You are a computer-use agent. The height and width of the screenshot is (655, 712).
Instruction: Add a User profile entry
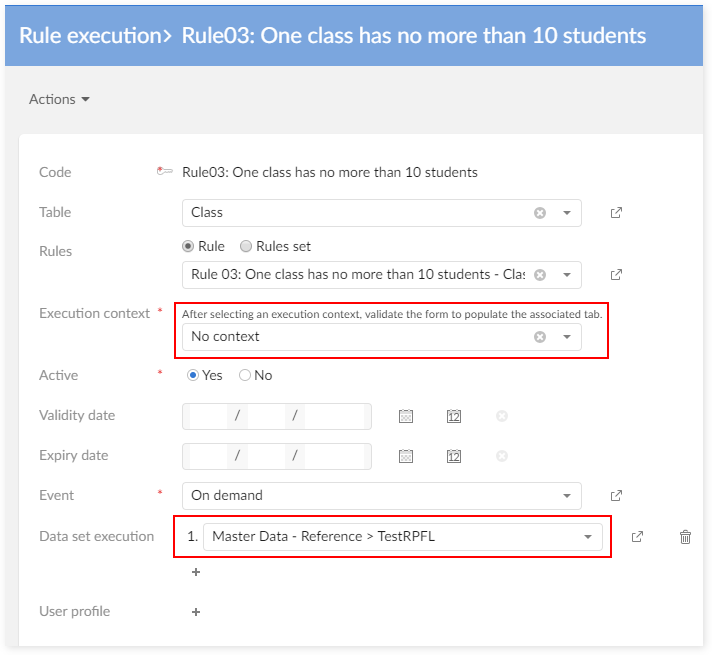196,612
